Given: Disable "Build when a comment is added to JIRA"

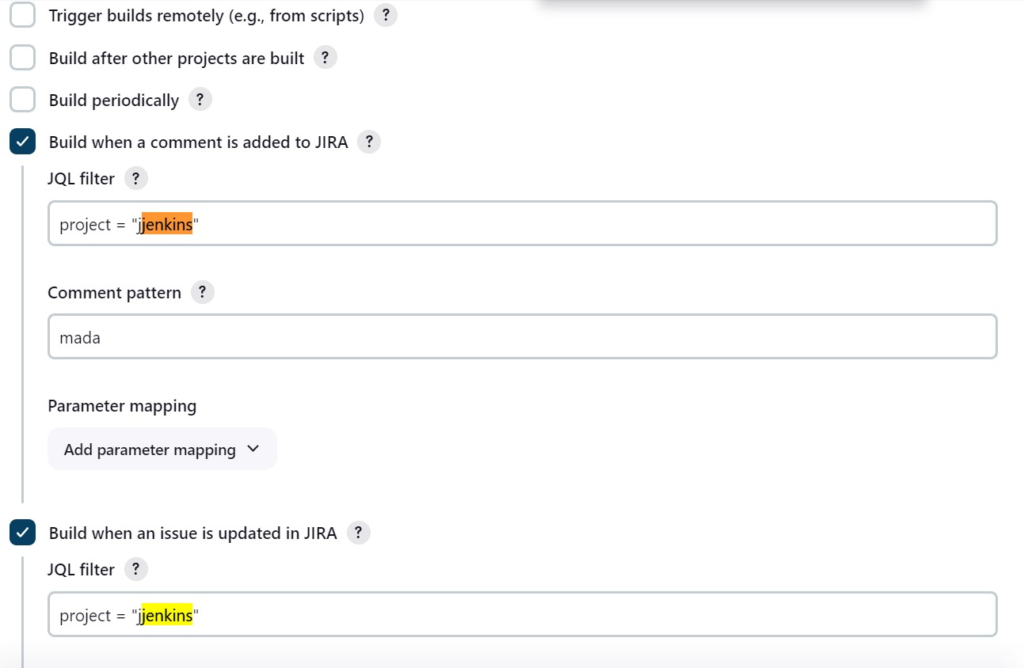Looking at the screenshot, I should [x=21, y=141].
